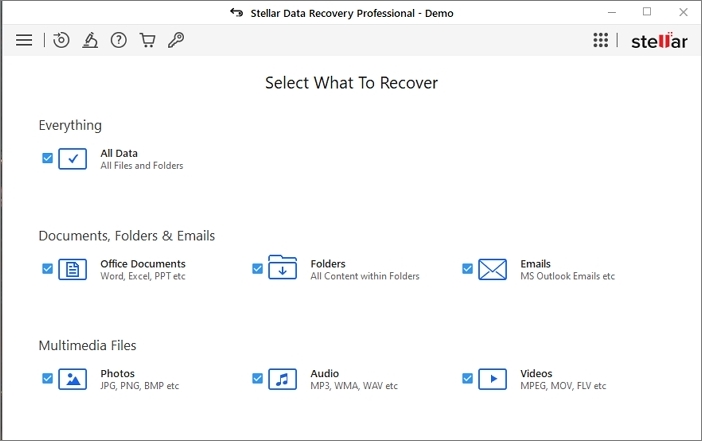
Task: Click the shopping cart buy icon
Action: click(147, 40)
